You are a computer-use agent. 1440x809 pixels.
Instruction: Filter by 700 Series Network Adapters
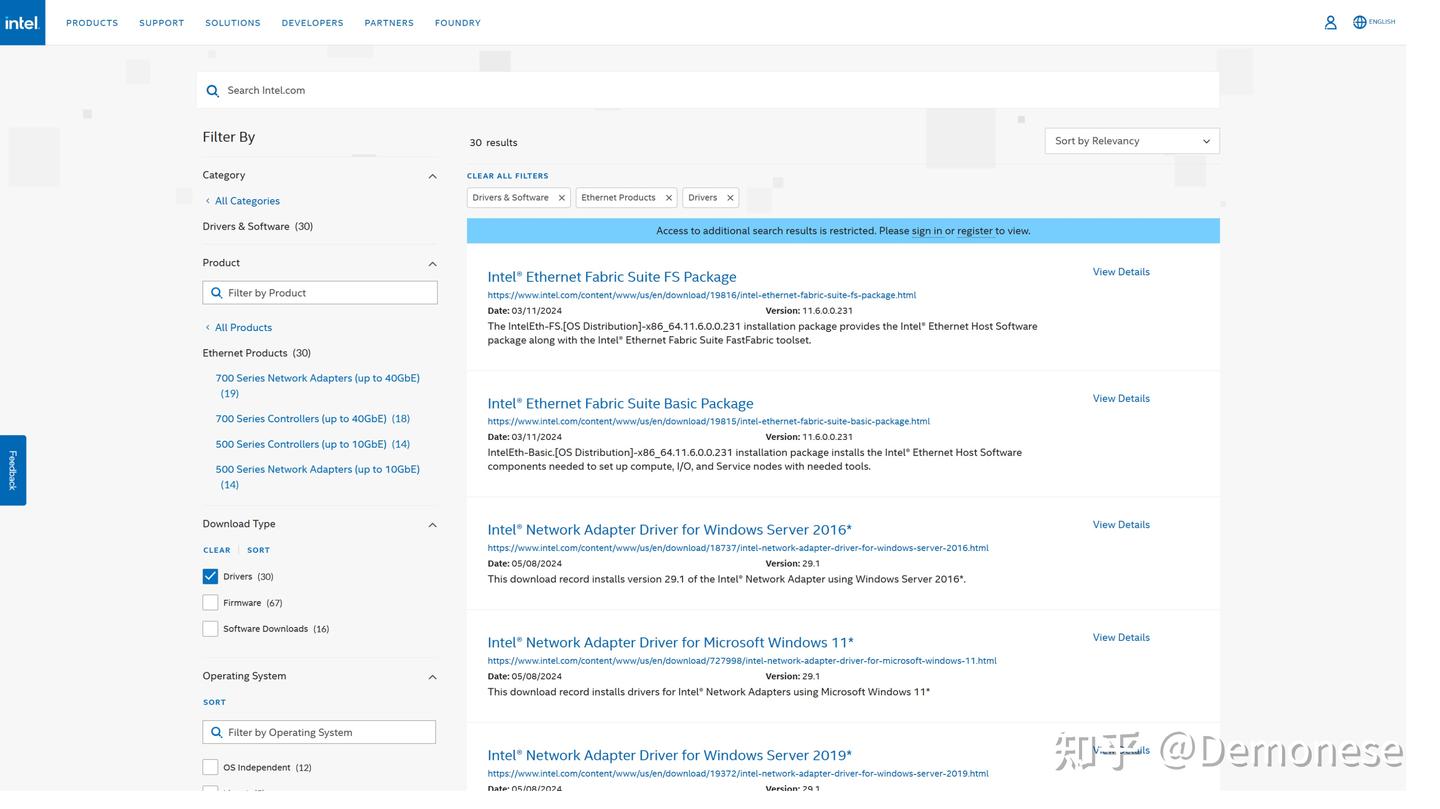click(318, 386)
